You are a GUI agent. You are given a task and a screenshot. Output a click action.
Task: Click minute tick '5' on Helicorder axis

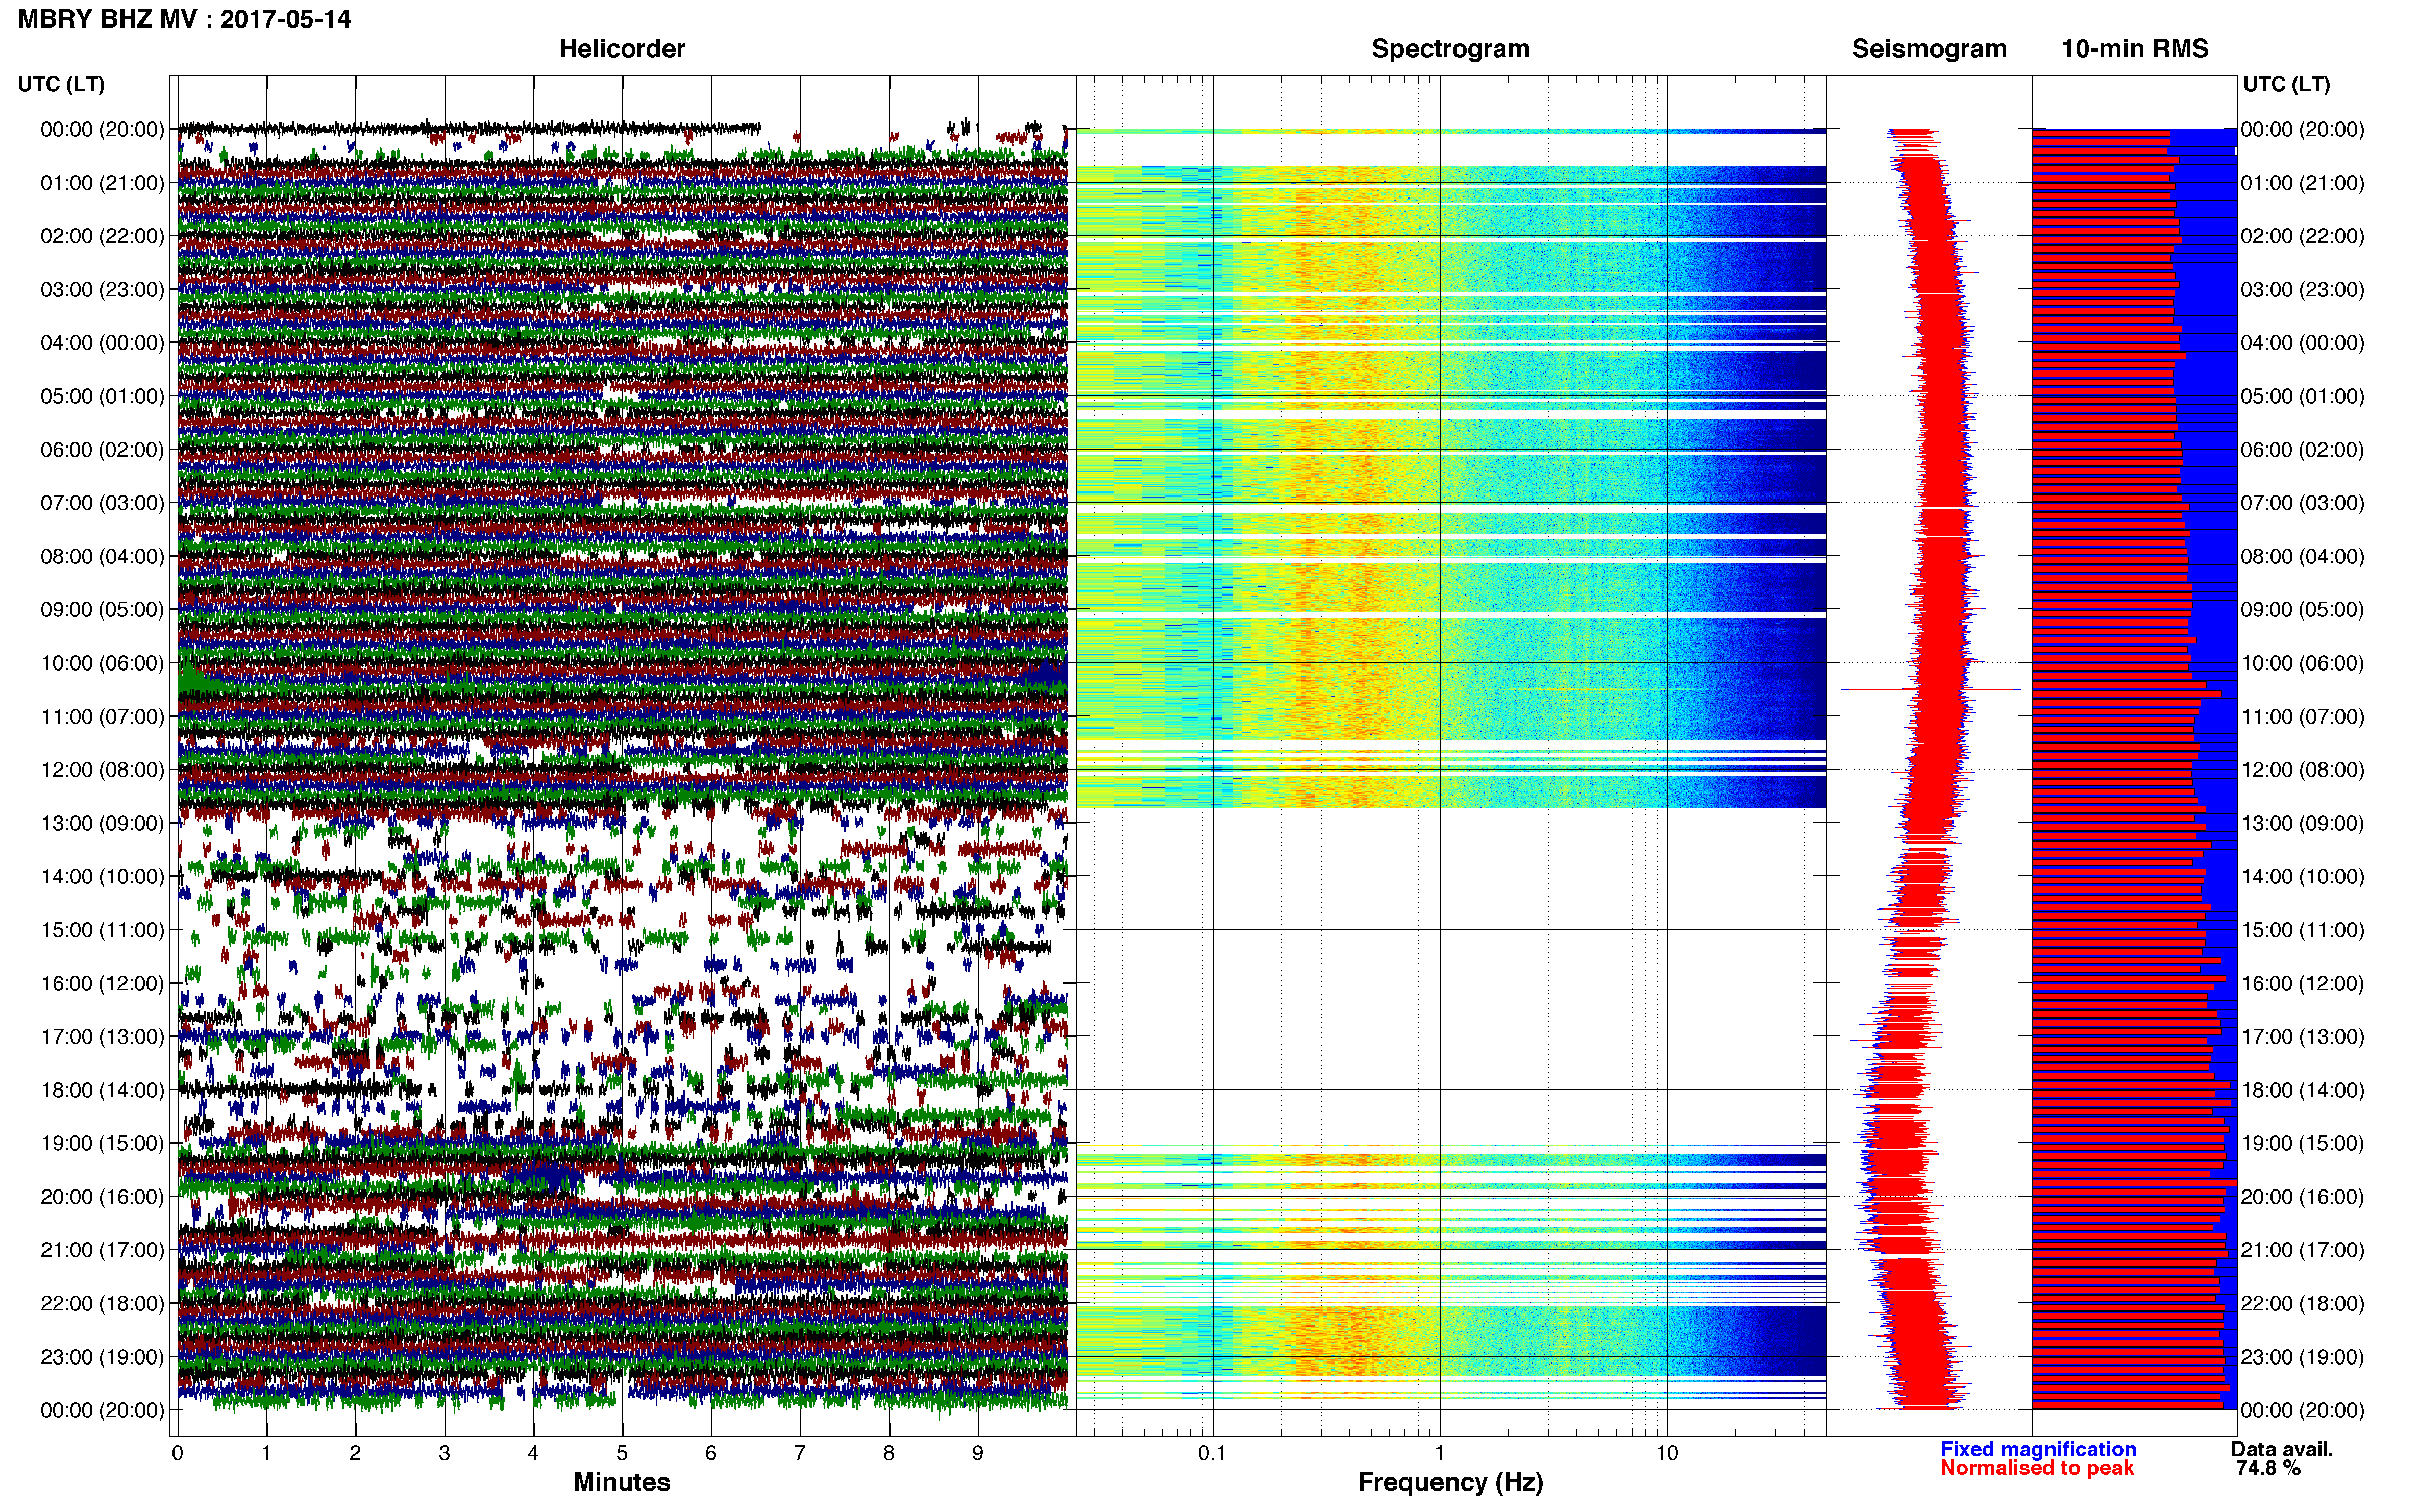coord(622,1453)
